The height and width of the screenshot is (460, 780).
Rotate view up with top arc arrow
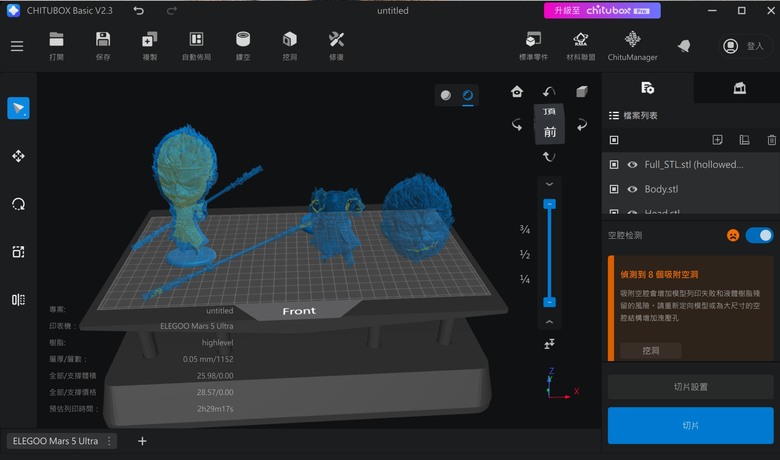(549, 92)
